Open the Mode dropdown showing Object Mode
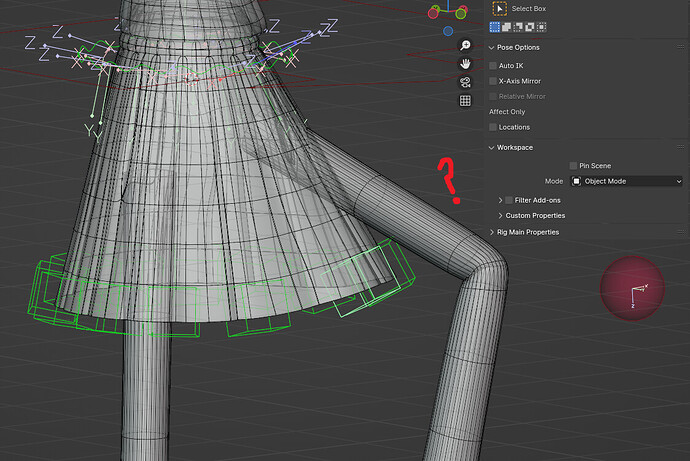The width and height of the screenshot is (690, 461). [627, 181]
